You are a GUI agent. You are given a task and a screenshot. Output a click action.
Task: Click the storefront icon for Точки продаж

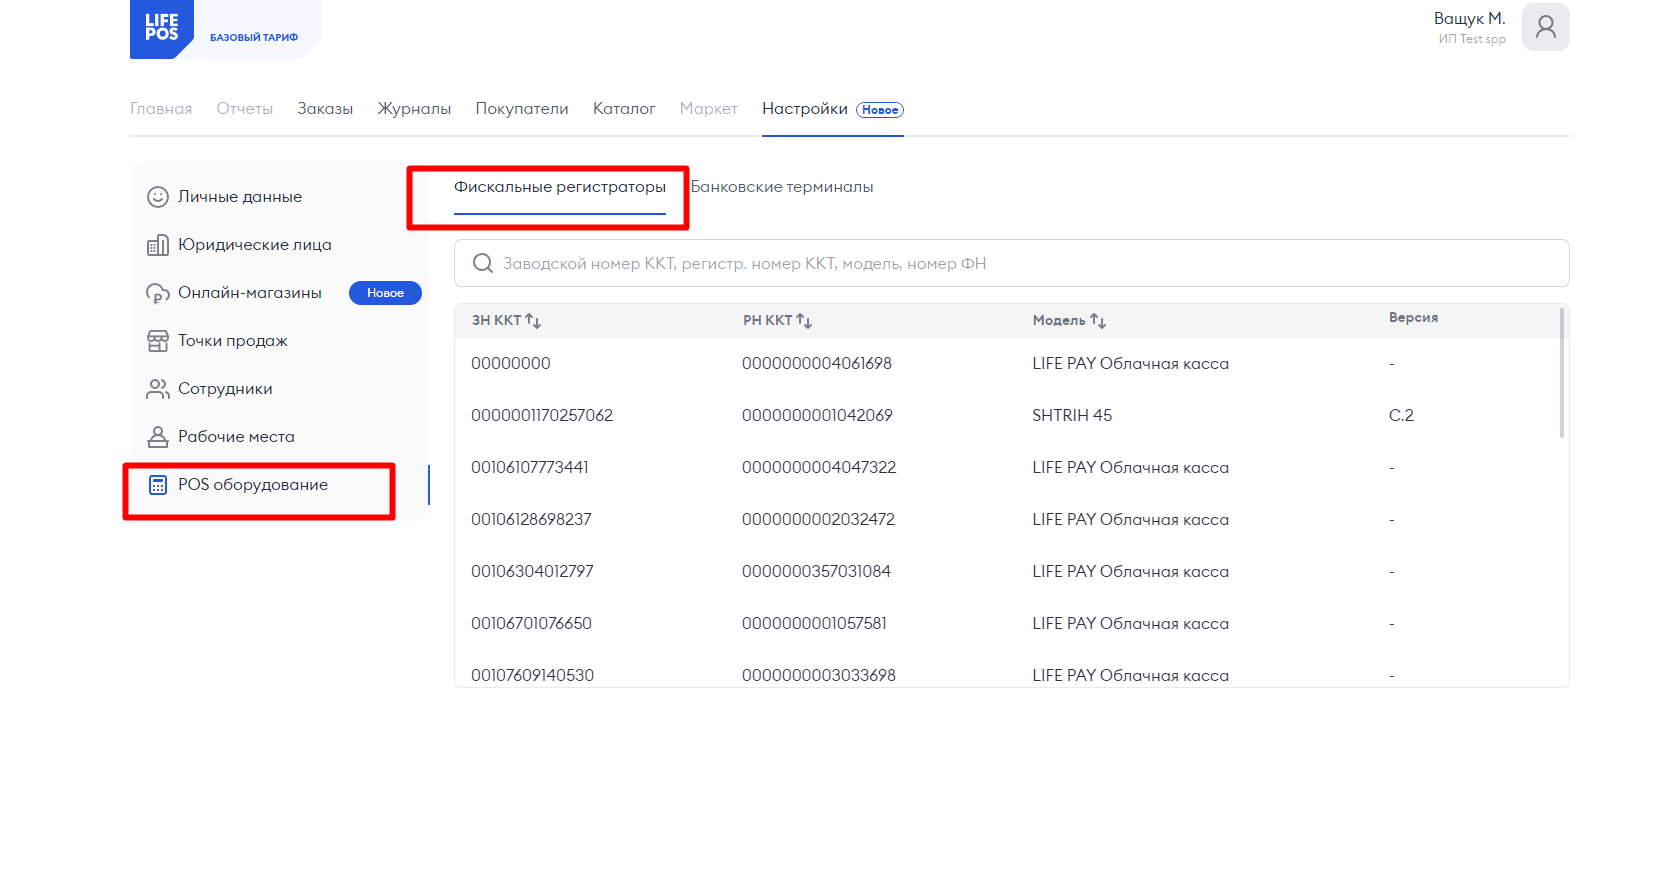(158, 341)
